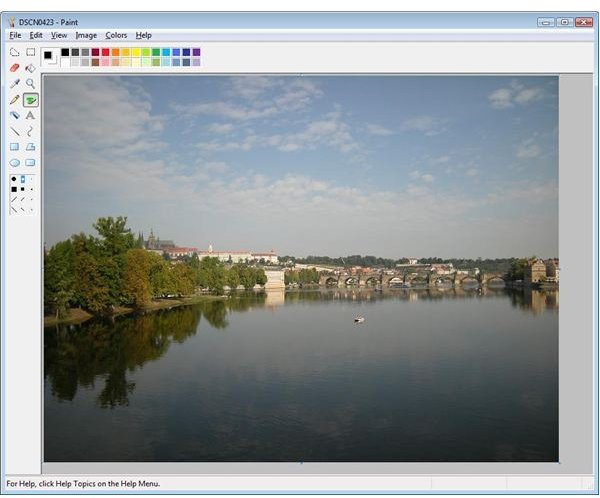The height and width of the screenshot is (498, 600).
Task: Pick the lavender swatch in bottom row
Action: 196,62
